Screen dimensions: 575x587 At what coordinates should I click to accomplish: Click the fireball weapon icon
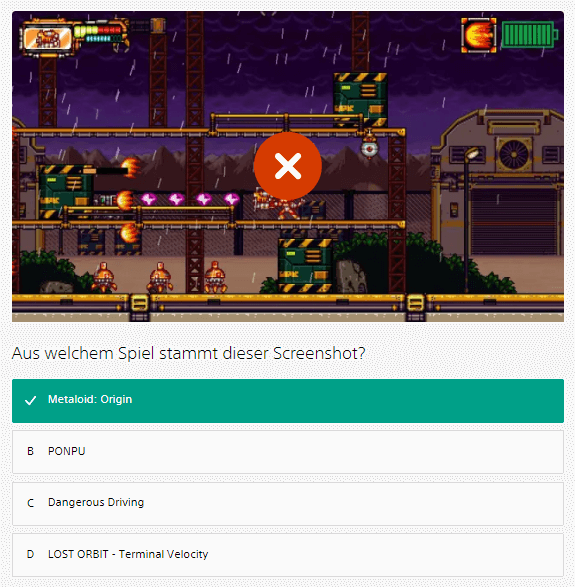[479, 36]
